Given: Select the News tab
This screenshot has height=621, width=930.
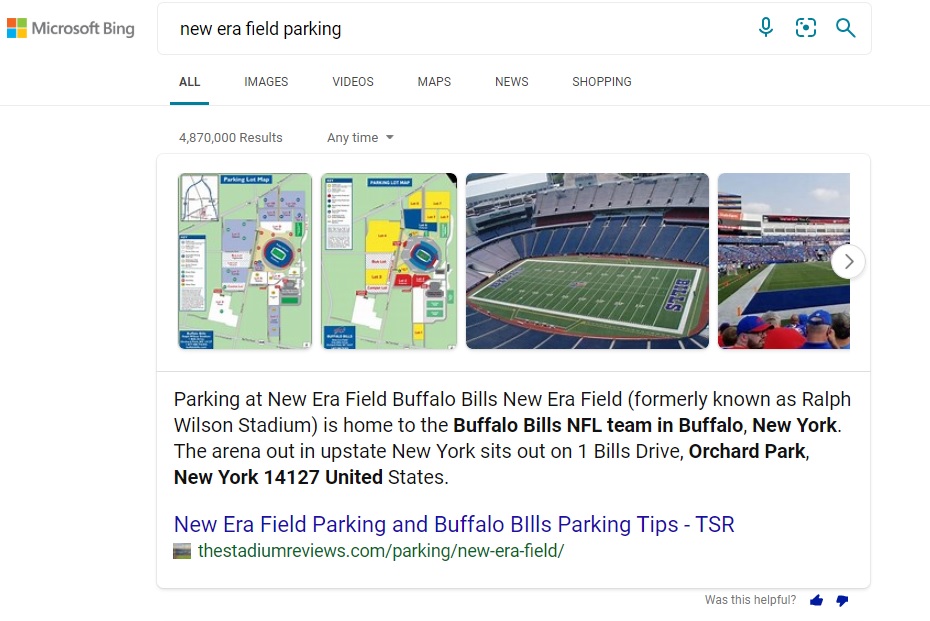Looking at the screenshot, I should point(511,82).
